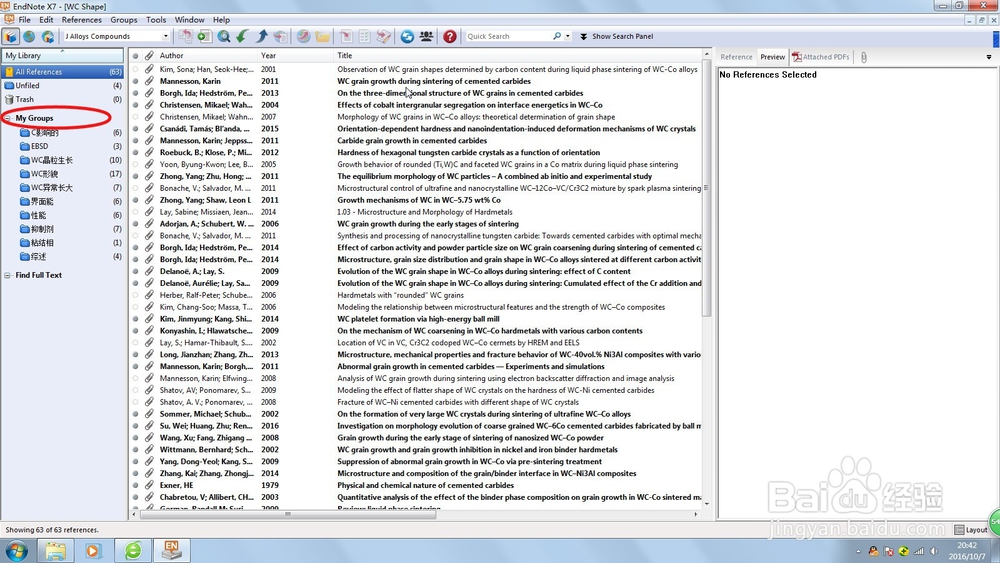Select Integrated Library & Online Search Mode icon
1000x563 pixels.
(x=48, y=36)
